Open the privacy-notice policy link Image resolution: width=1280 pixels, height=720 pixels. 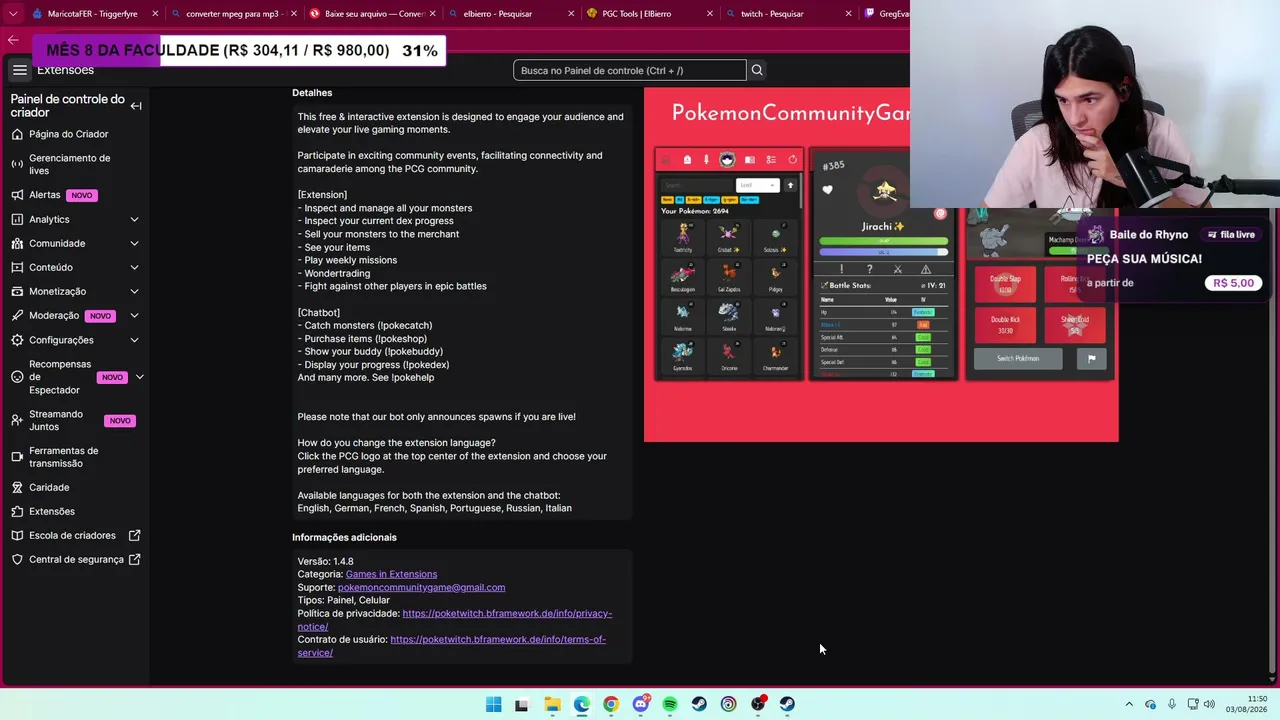point(455,620)
